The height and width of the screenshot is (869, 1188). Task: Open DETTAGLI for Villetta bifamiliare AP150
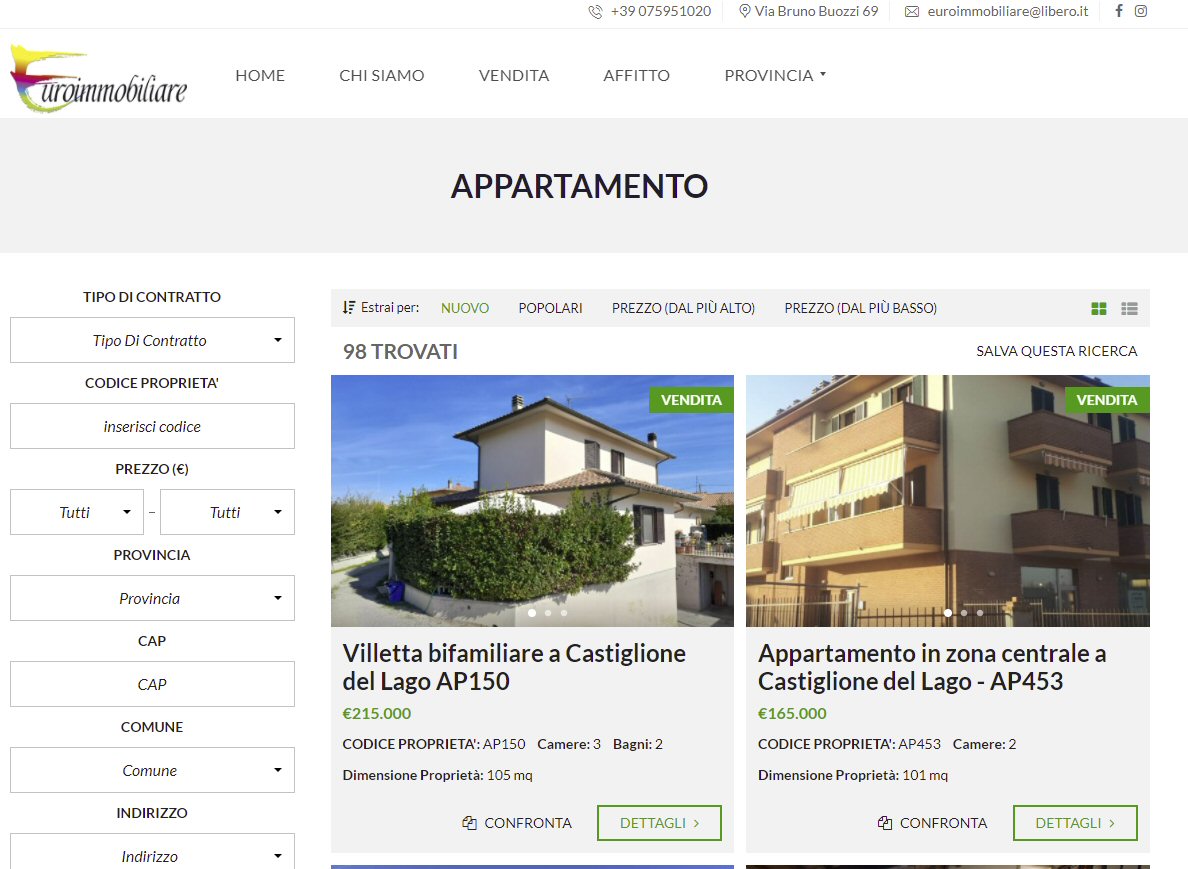pyautogui.click(x=659, y=823)
